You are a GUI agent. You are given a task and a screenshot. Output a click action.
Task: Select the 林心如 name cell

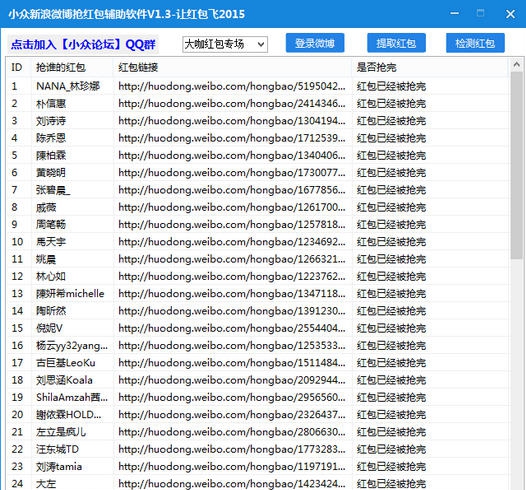pos(51,277)
